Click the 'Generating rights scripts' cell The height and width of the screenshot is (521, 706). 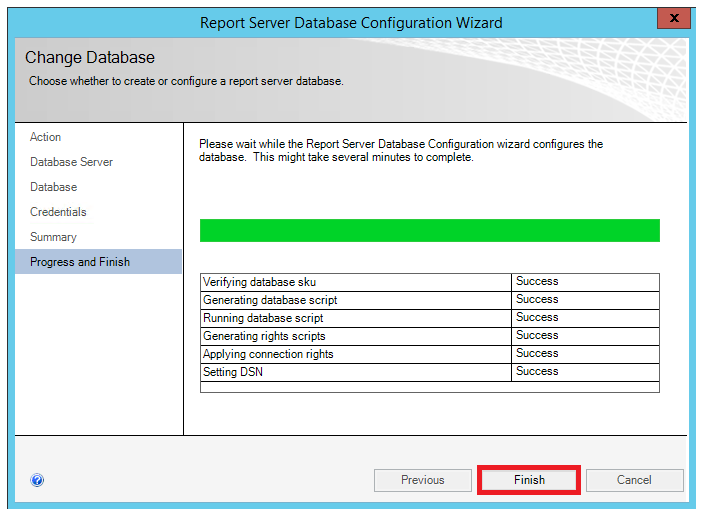pos(356,336)
